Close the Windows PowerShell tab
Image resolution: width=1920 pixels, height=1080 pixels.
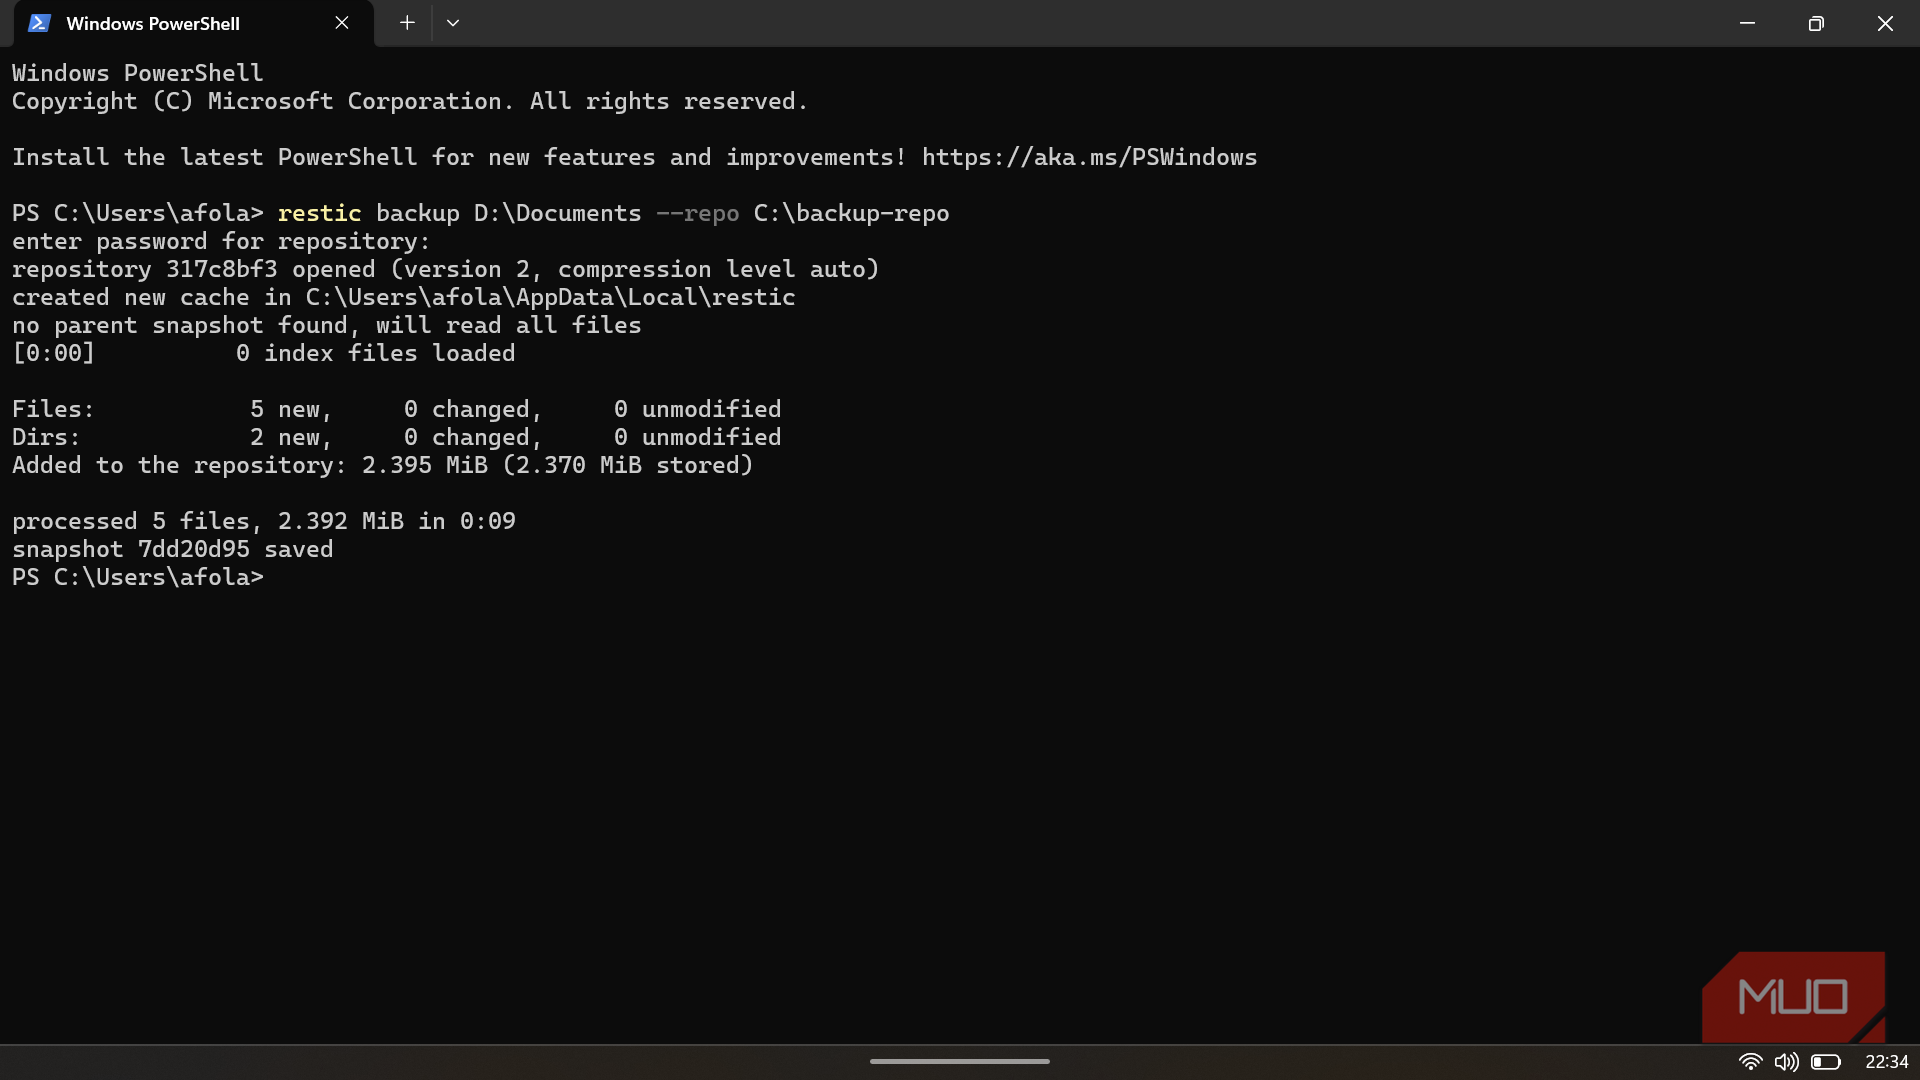[342, 22]
